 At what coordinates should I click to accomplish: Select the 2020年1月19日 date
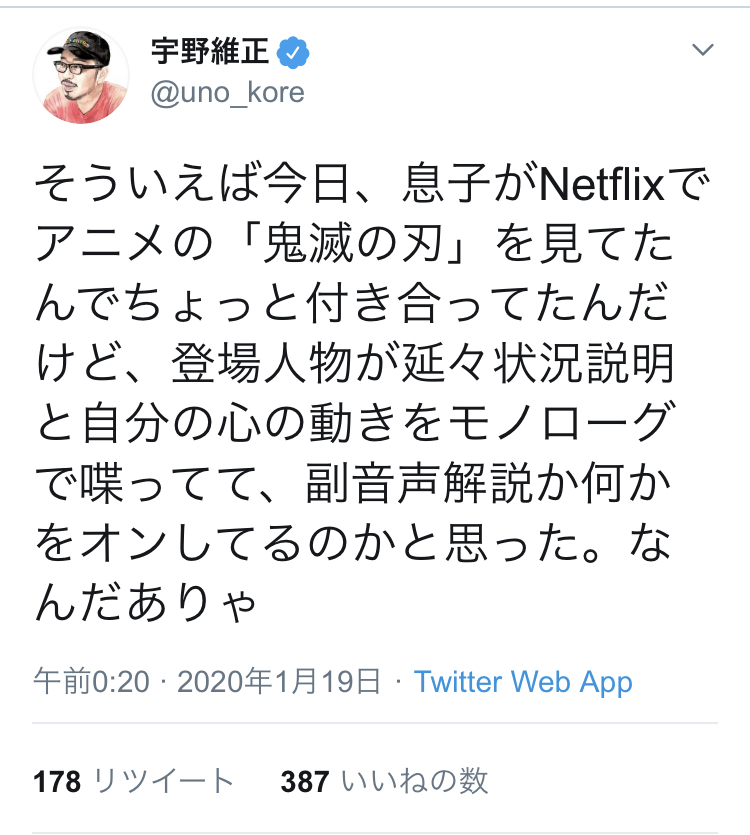click(x=280, y=682)
